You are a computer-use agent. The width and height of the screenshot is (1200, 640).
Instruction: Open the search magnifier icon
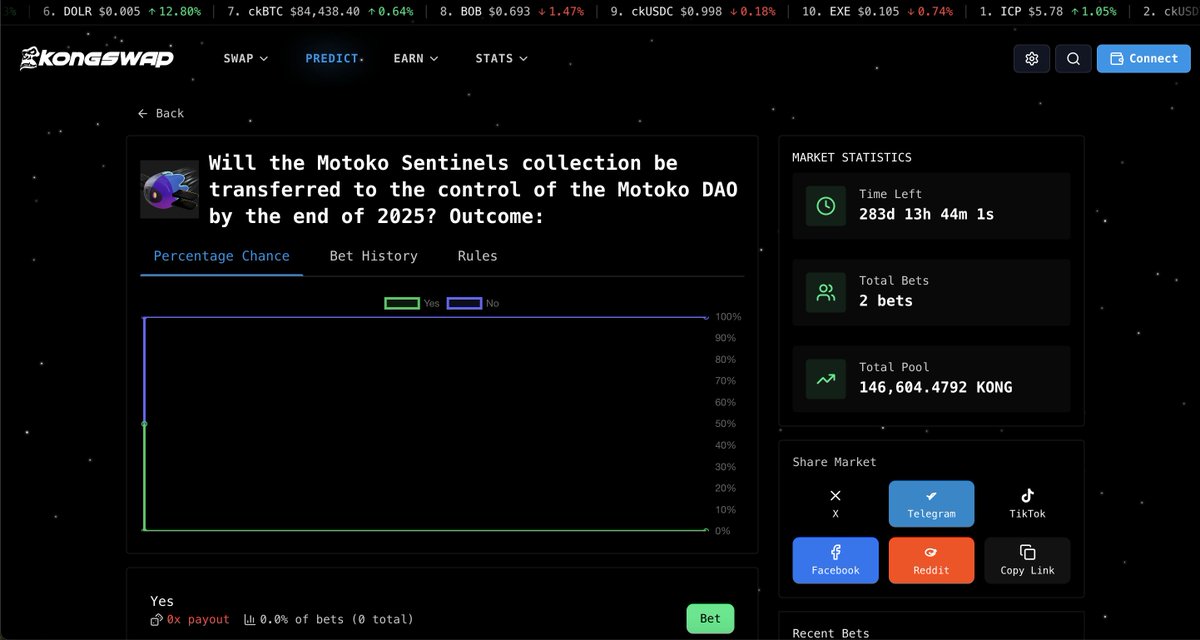pos(1073,58)
